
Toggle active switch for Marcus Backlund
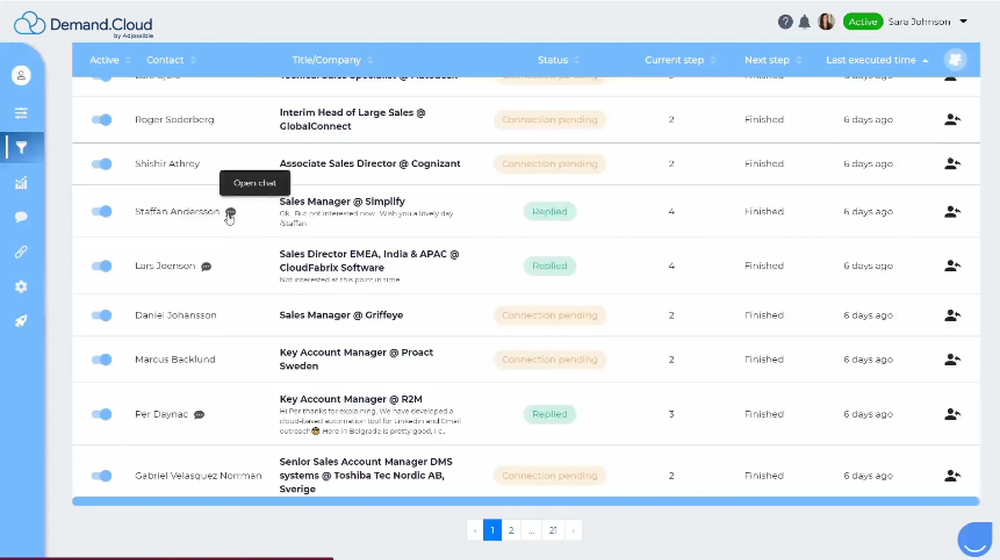[x=101, y=359]
